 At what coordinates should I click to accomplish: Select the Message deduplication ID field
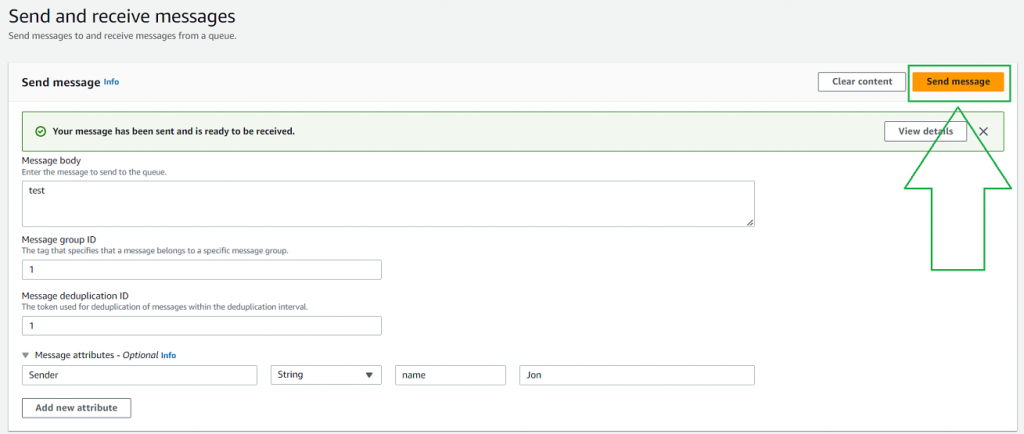[x=201, y=326]
